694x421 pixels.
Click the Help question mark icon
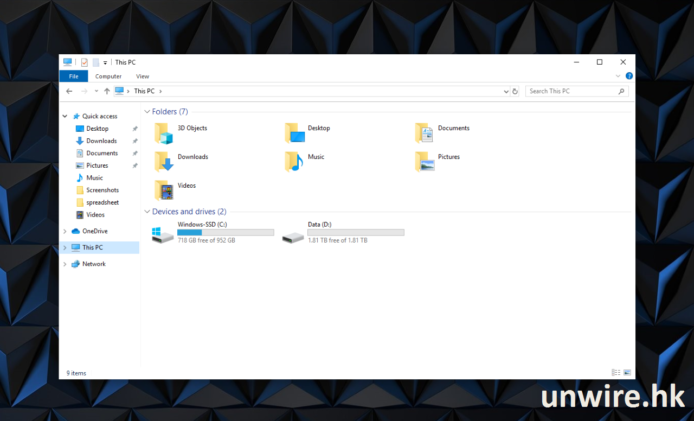pos(629,76)
